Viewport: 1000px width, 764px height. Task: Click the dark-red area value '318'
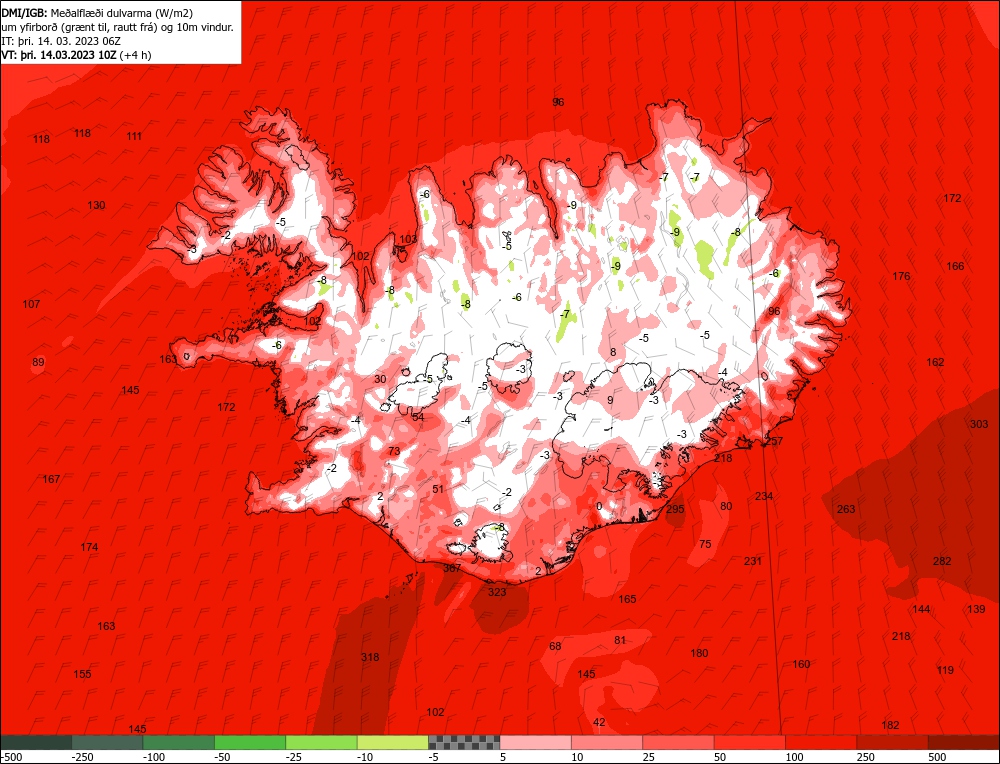[370, 657]
